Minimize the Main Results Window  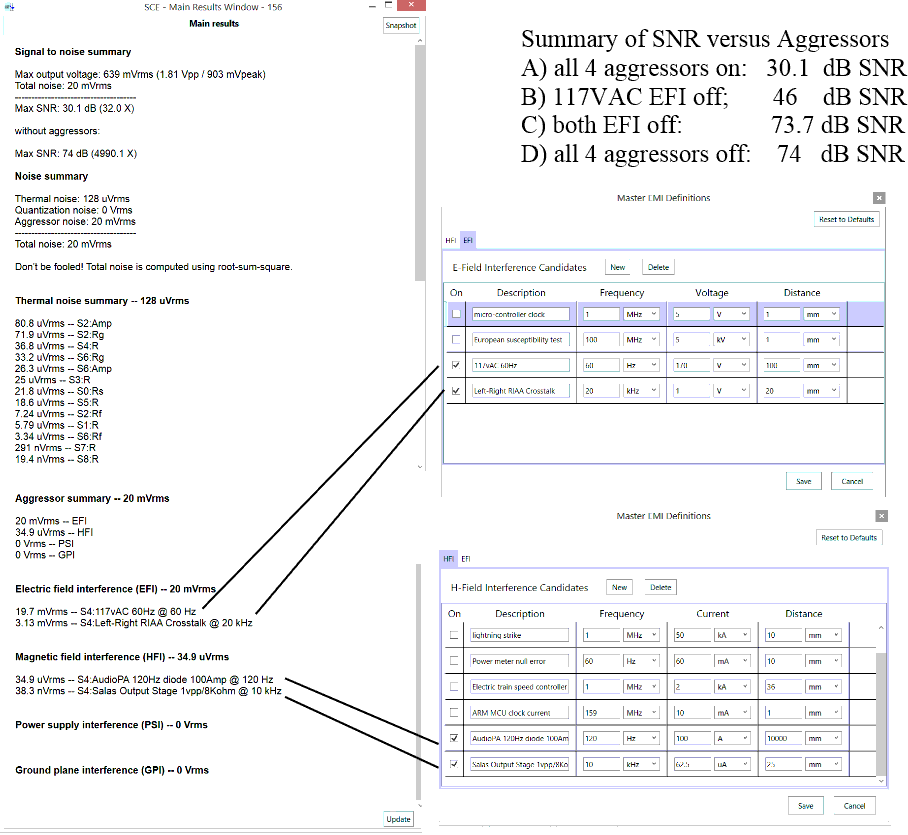[x=372, y=6]
